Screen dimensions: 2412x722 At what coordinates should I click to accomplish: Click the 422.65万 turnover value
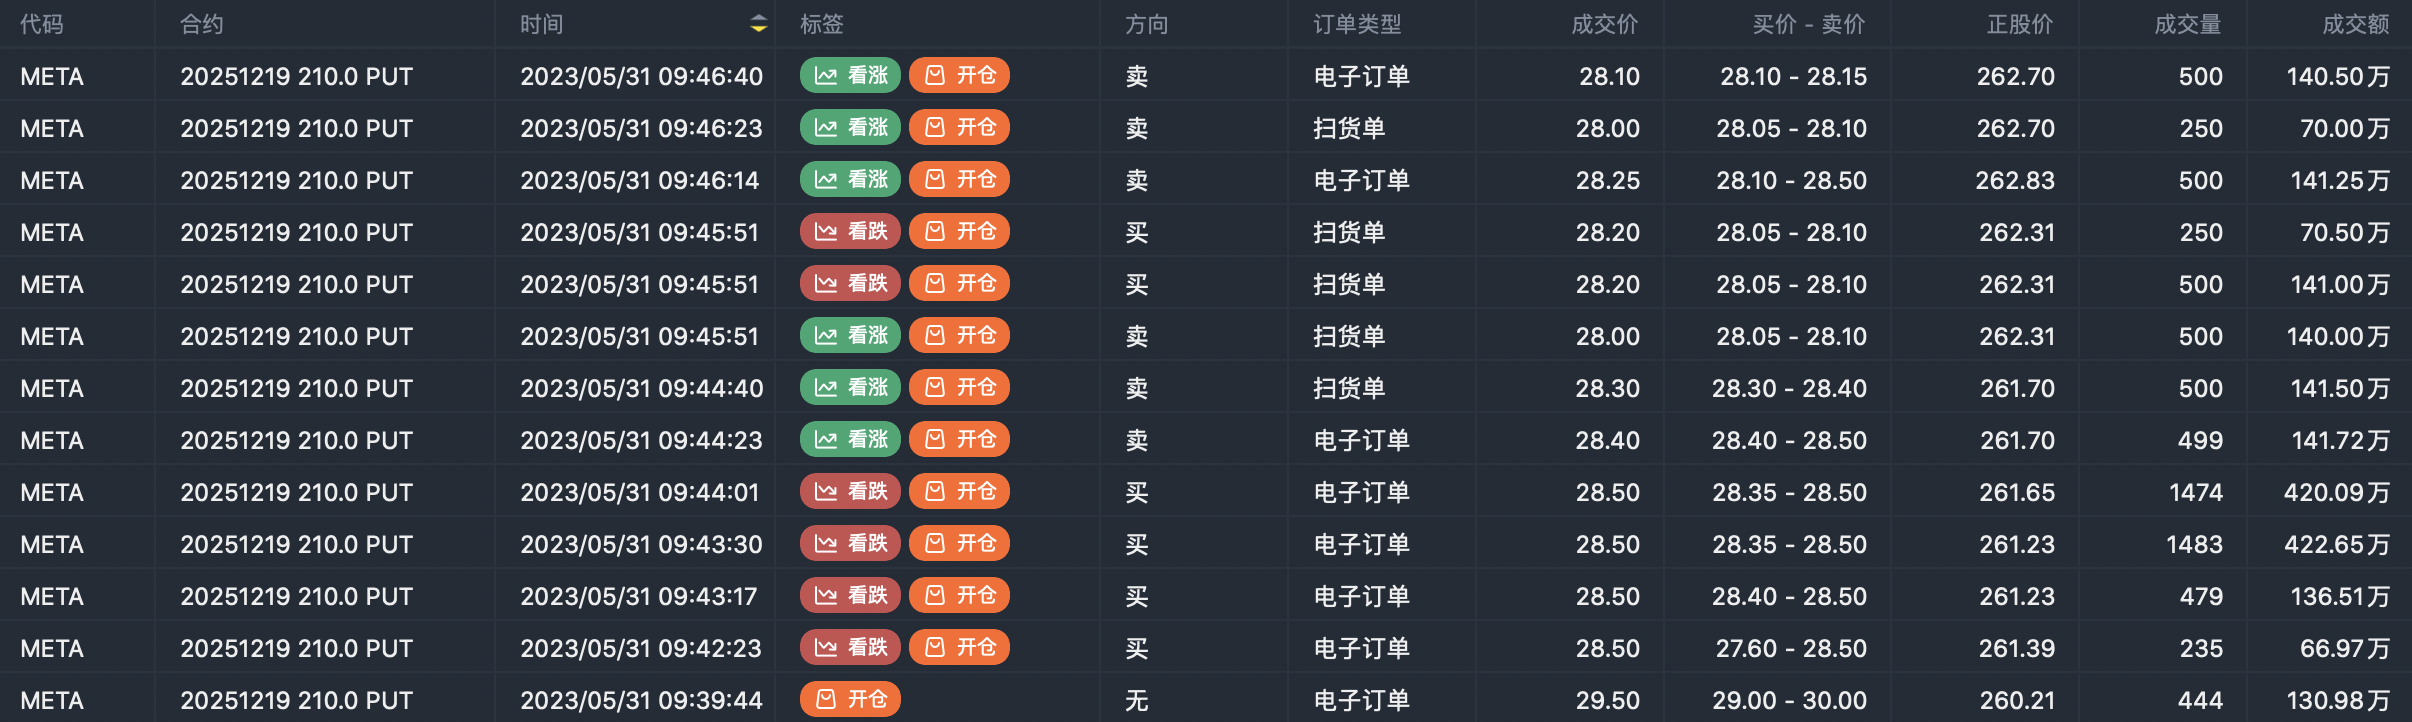[2337, 544]
